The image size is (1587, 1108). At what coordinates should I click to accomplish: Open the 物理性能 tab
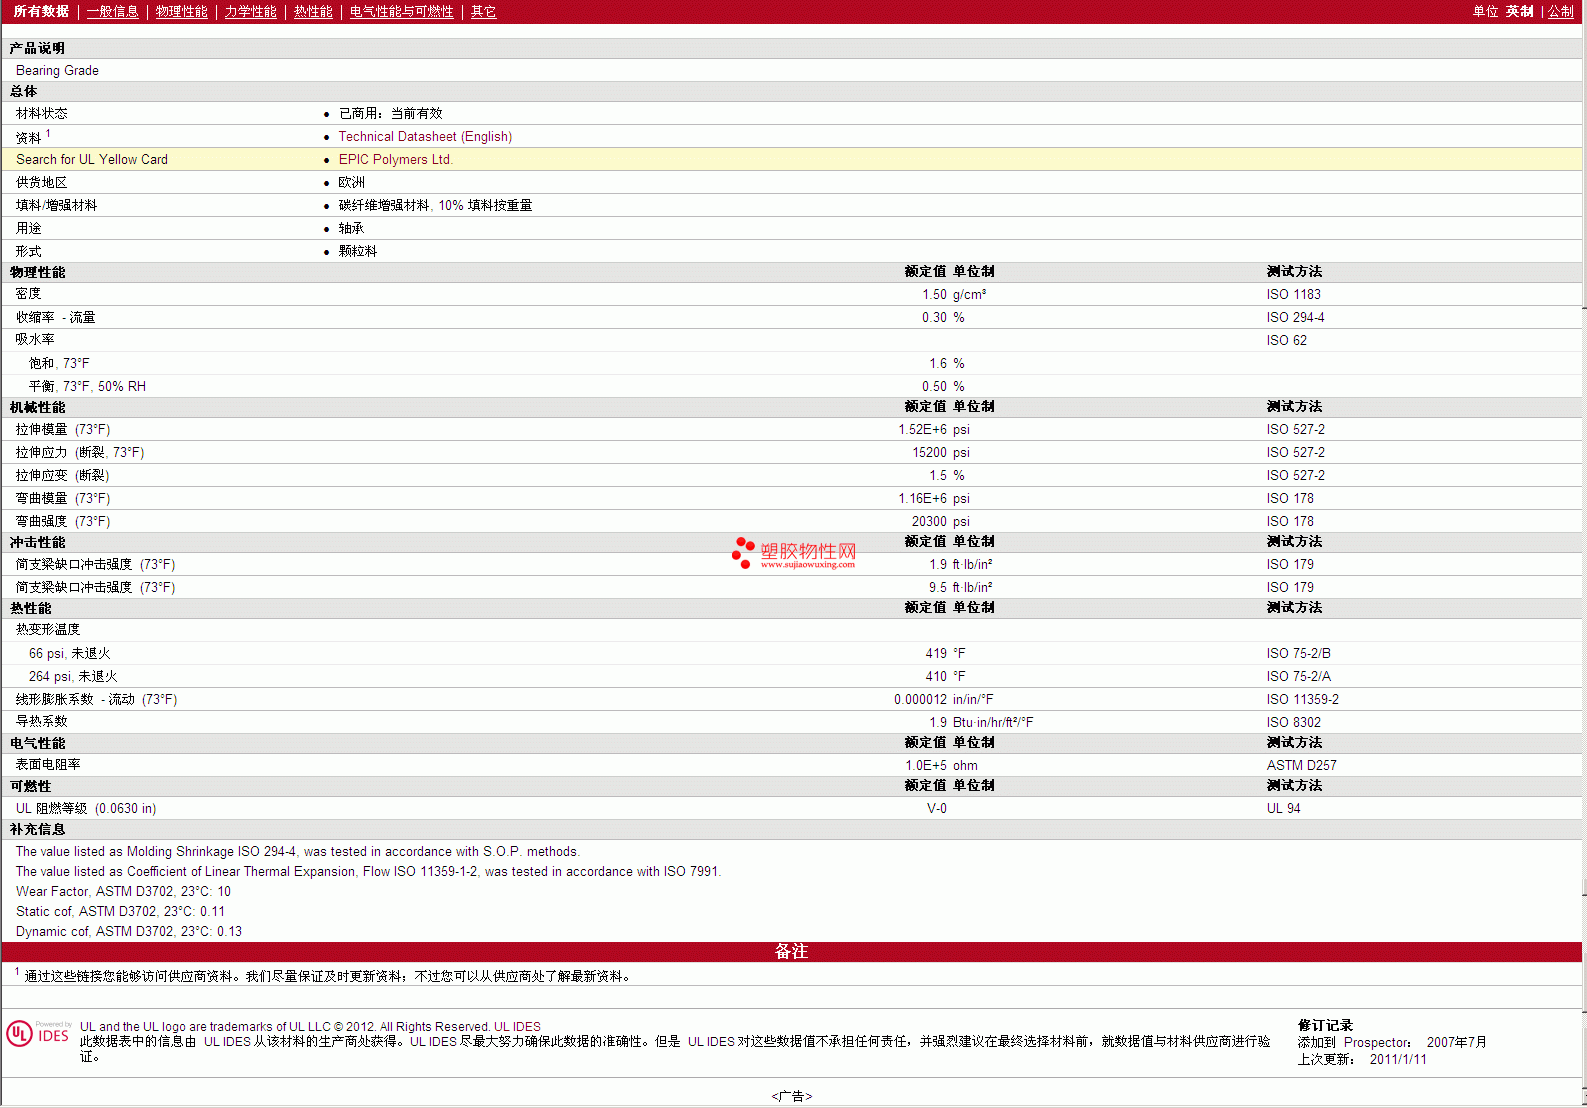pos(181,12)
